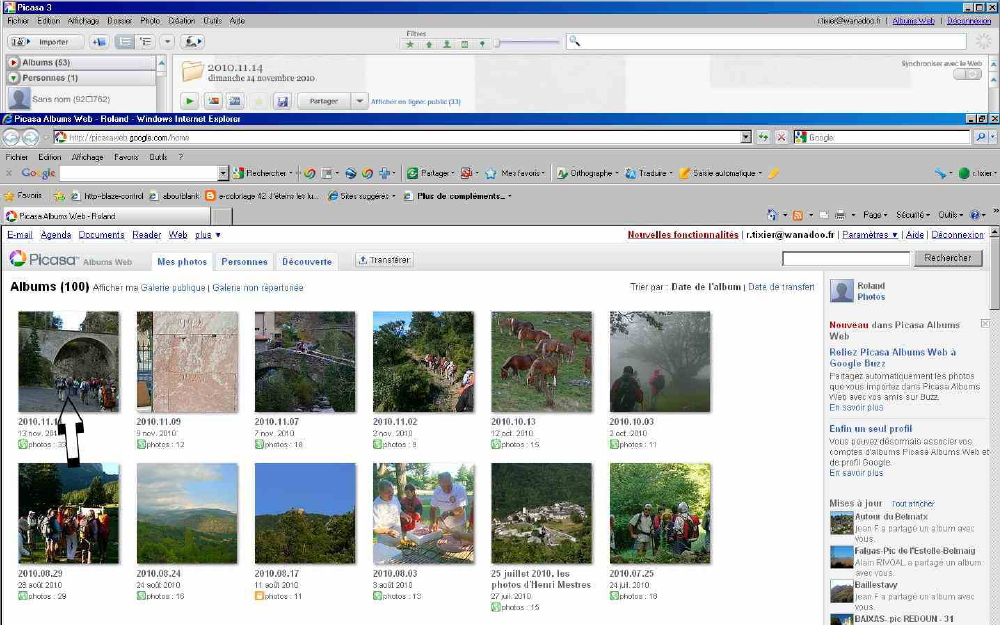Open address bar history dropdown in Internet Explorer
The image size is (1000, 625).
[746, 137]
